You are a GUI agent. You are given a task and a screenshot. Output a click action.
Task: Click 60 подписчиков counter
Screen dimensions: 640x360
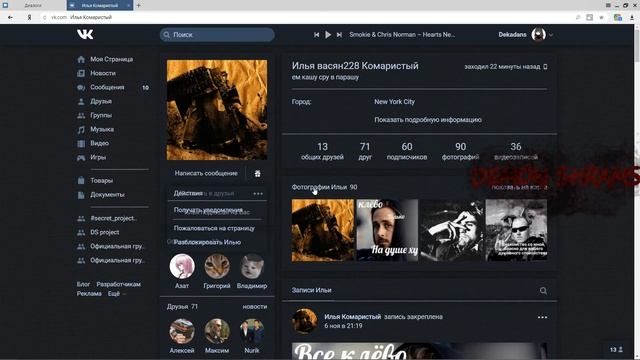coord(407,151)
